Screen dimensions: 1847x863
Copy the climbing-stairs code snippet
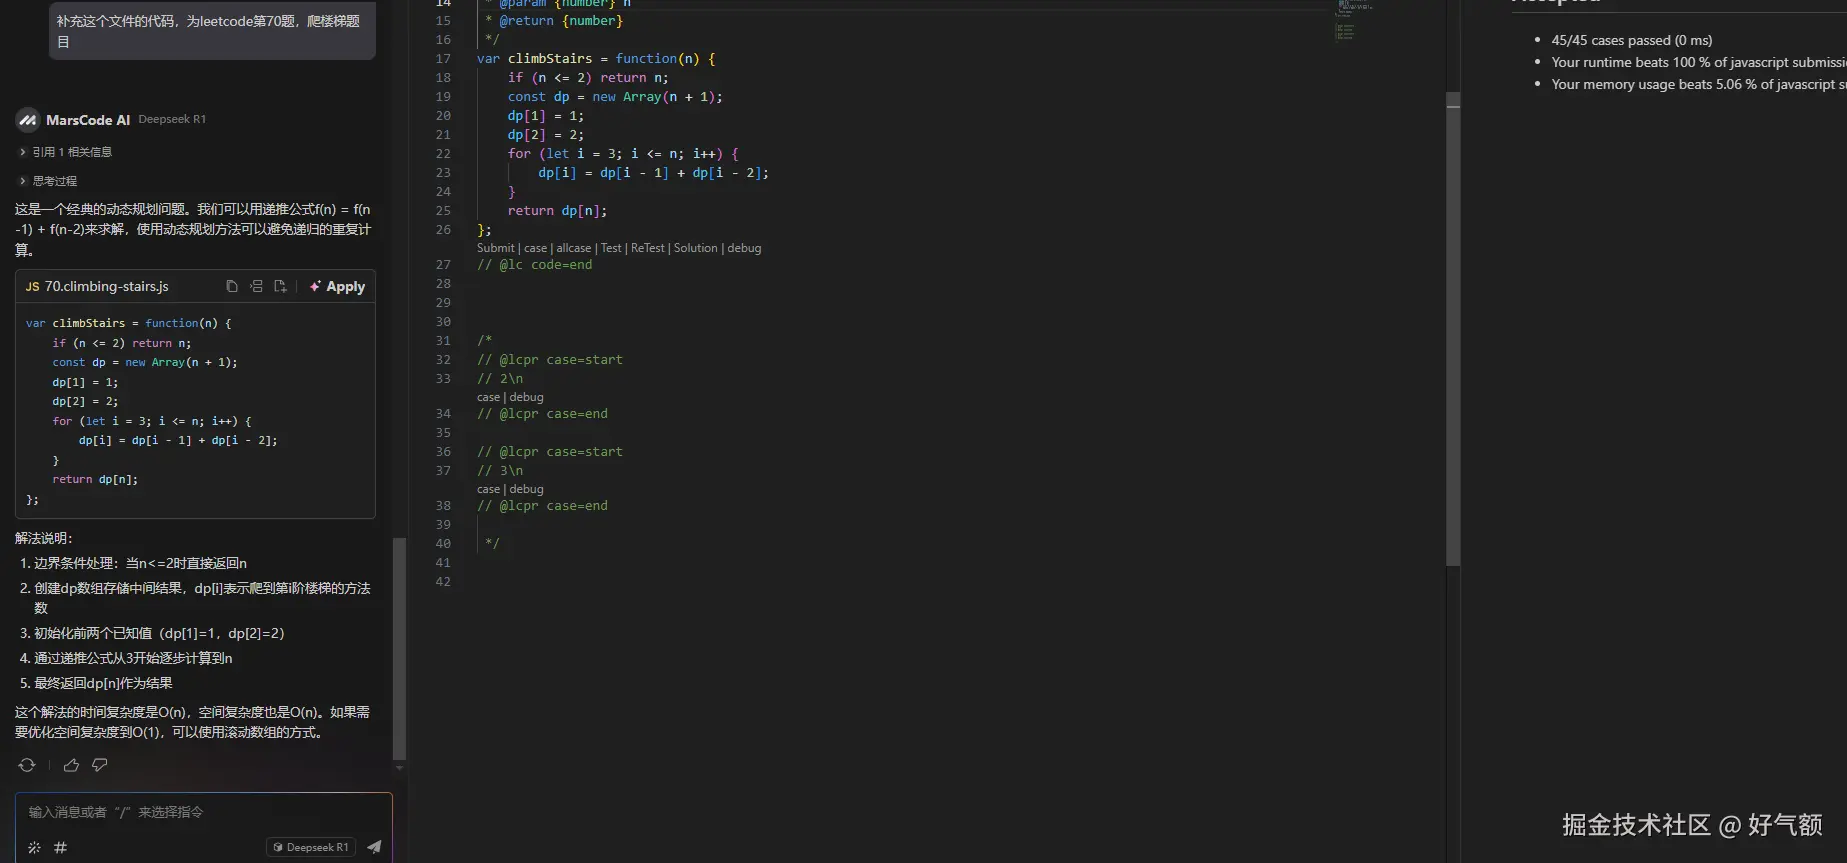point(232,286)
